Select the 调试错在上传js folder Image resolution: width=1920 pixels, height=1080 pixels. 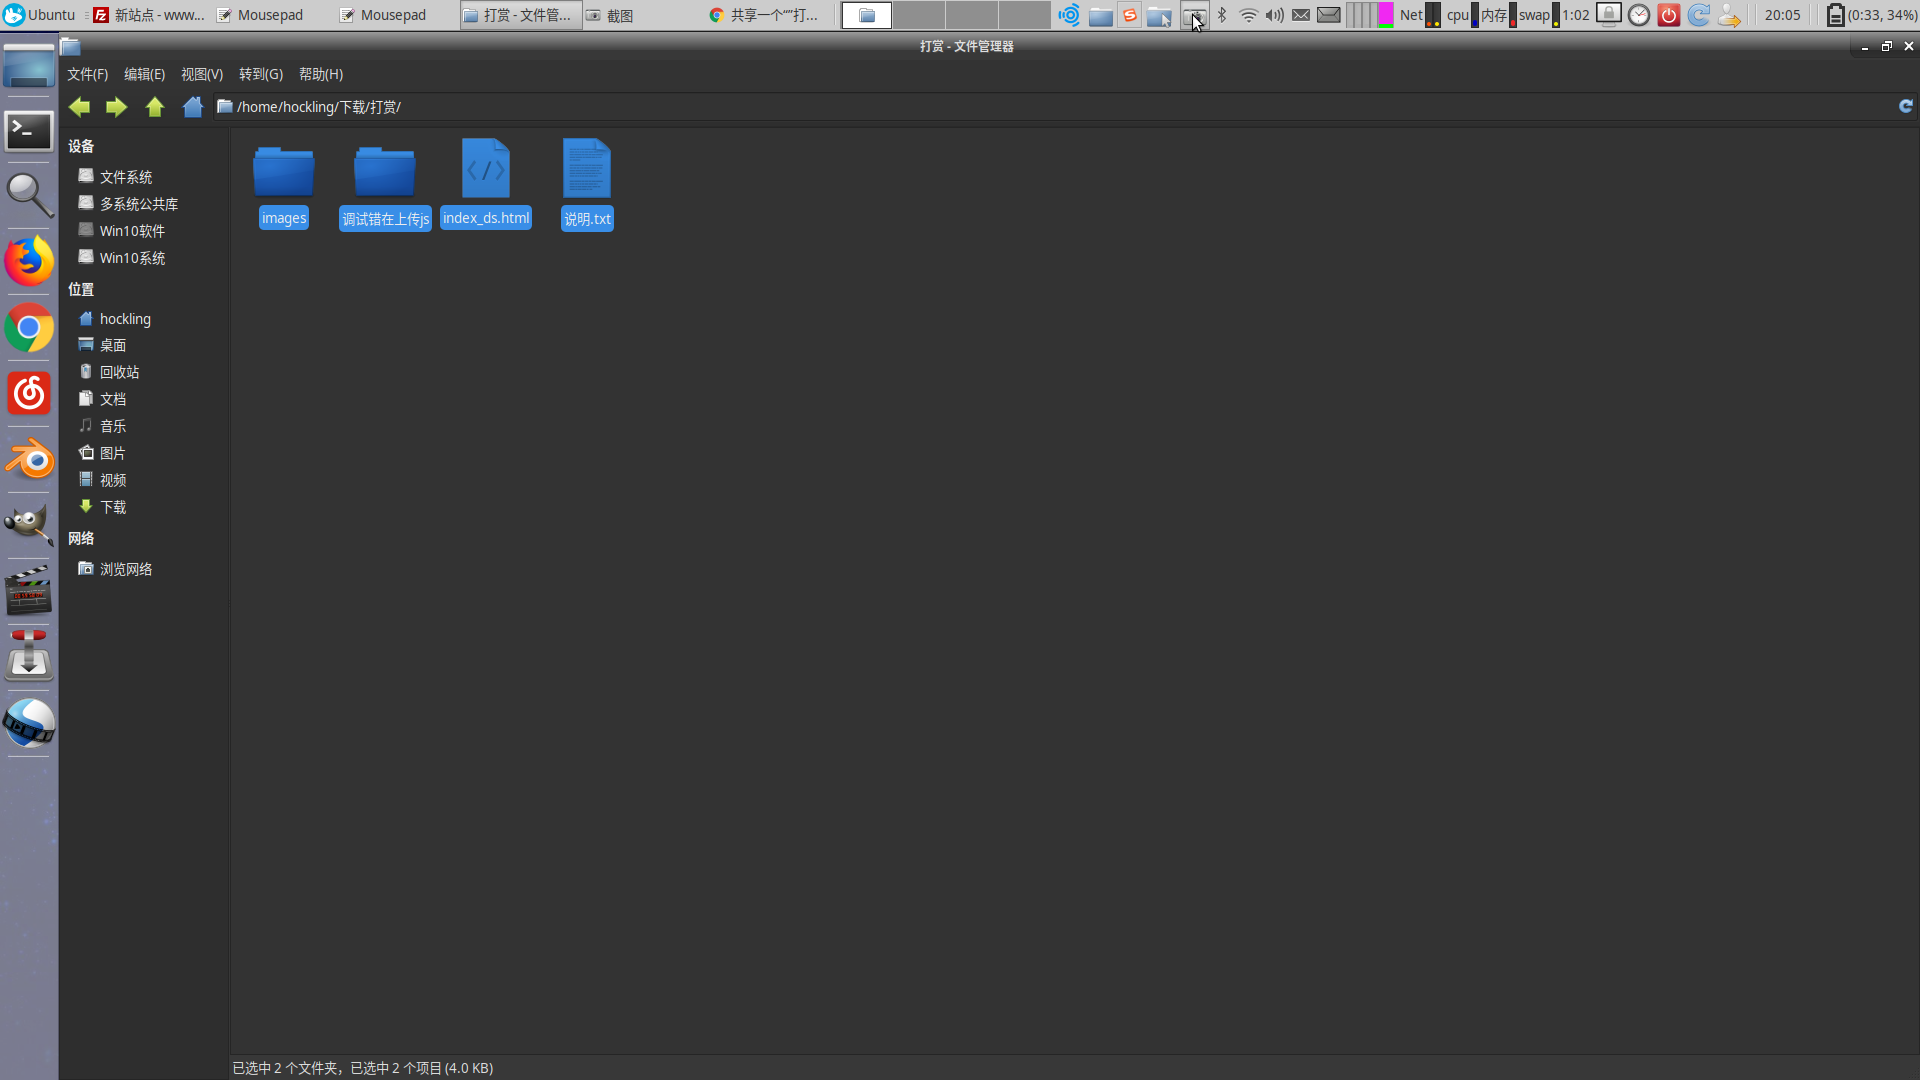coord(385,187)
